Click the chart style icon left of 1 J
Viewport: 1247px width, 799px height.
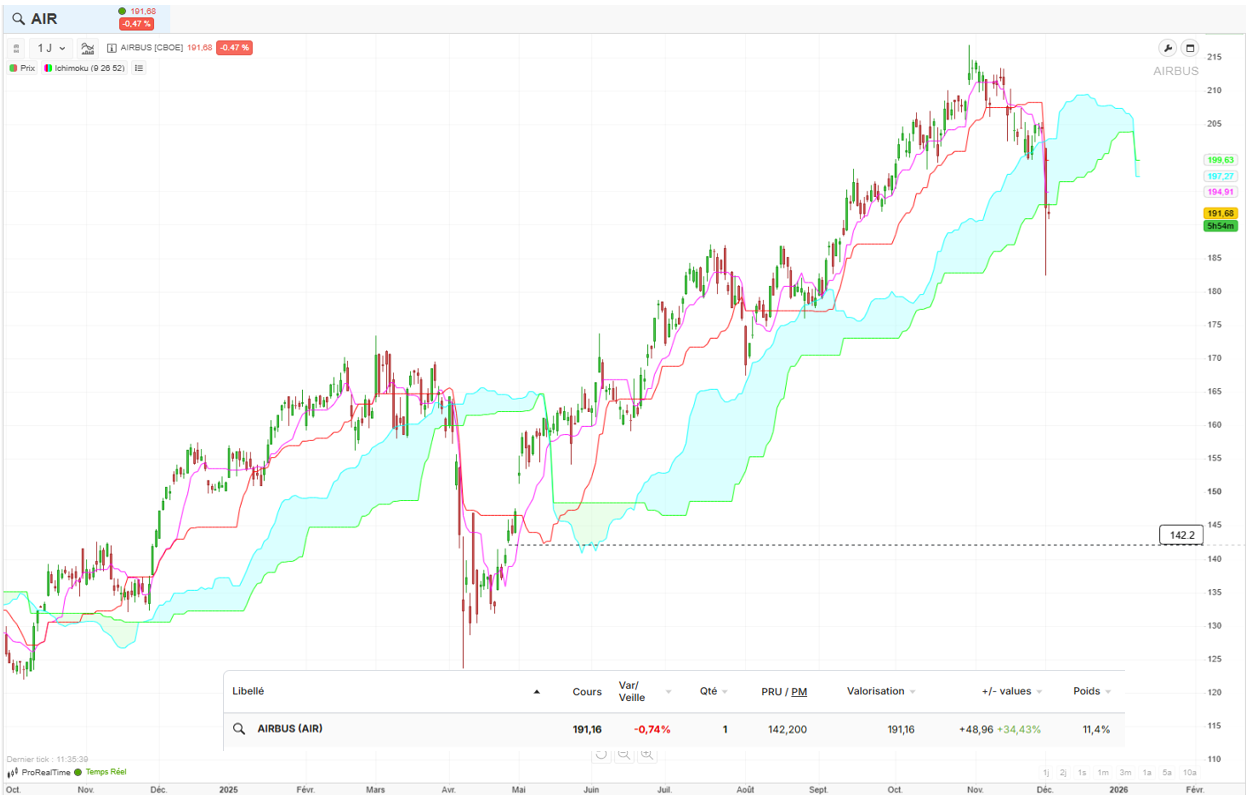click(16, 48)
